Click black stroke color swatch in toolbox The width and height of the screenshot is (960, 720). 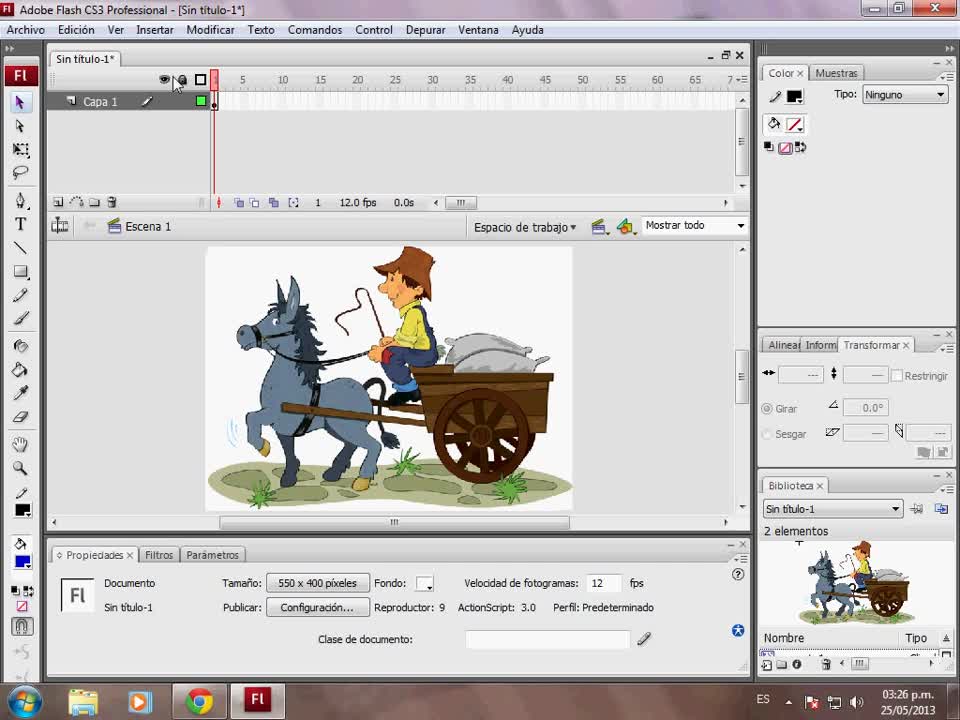[23, 511]
